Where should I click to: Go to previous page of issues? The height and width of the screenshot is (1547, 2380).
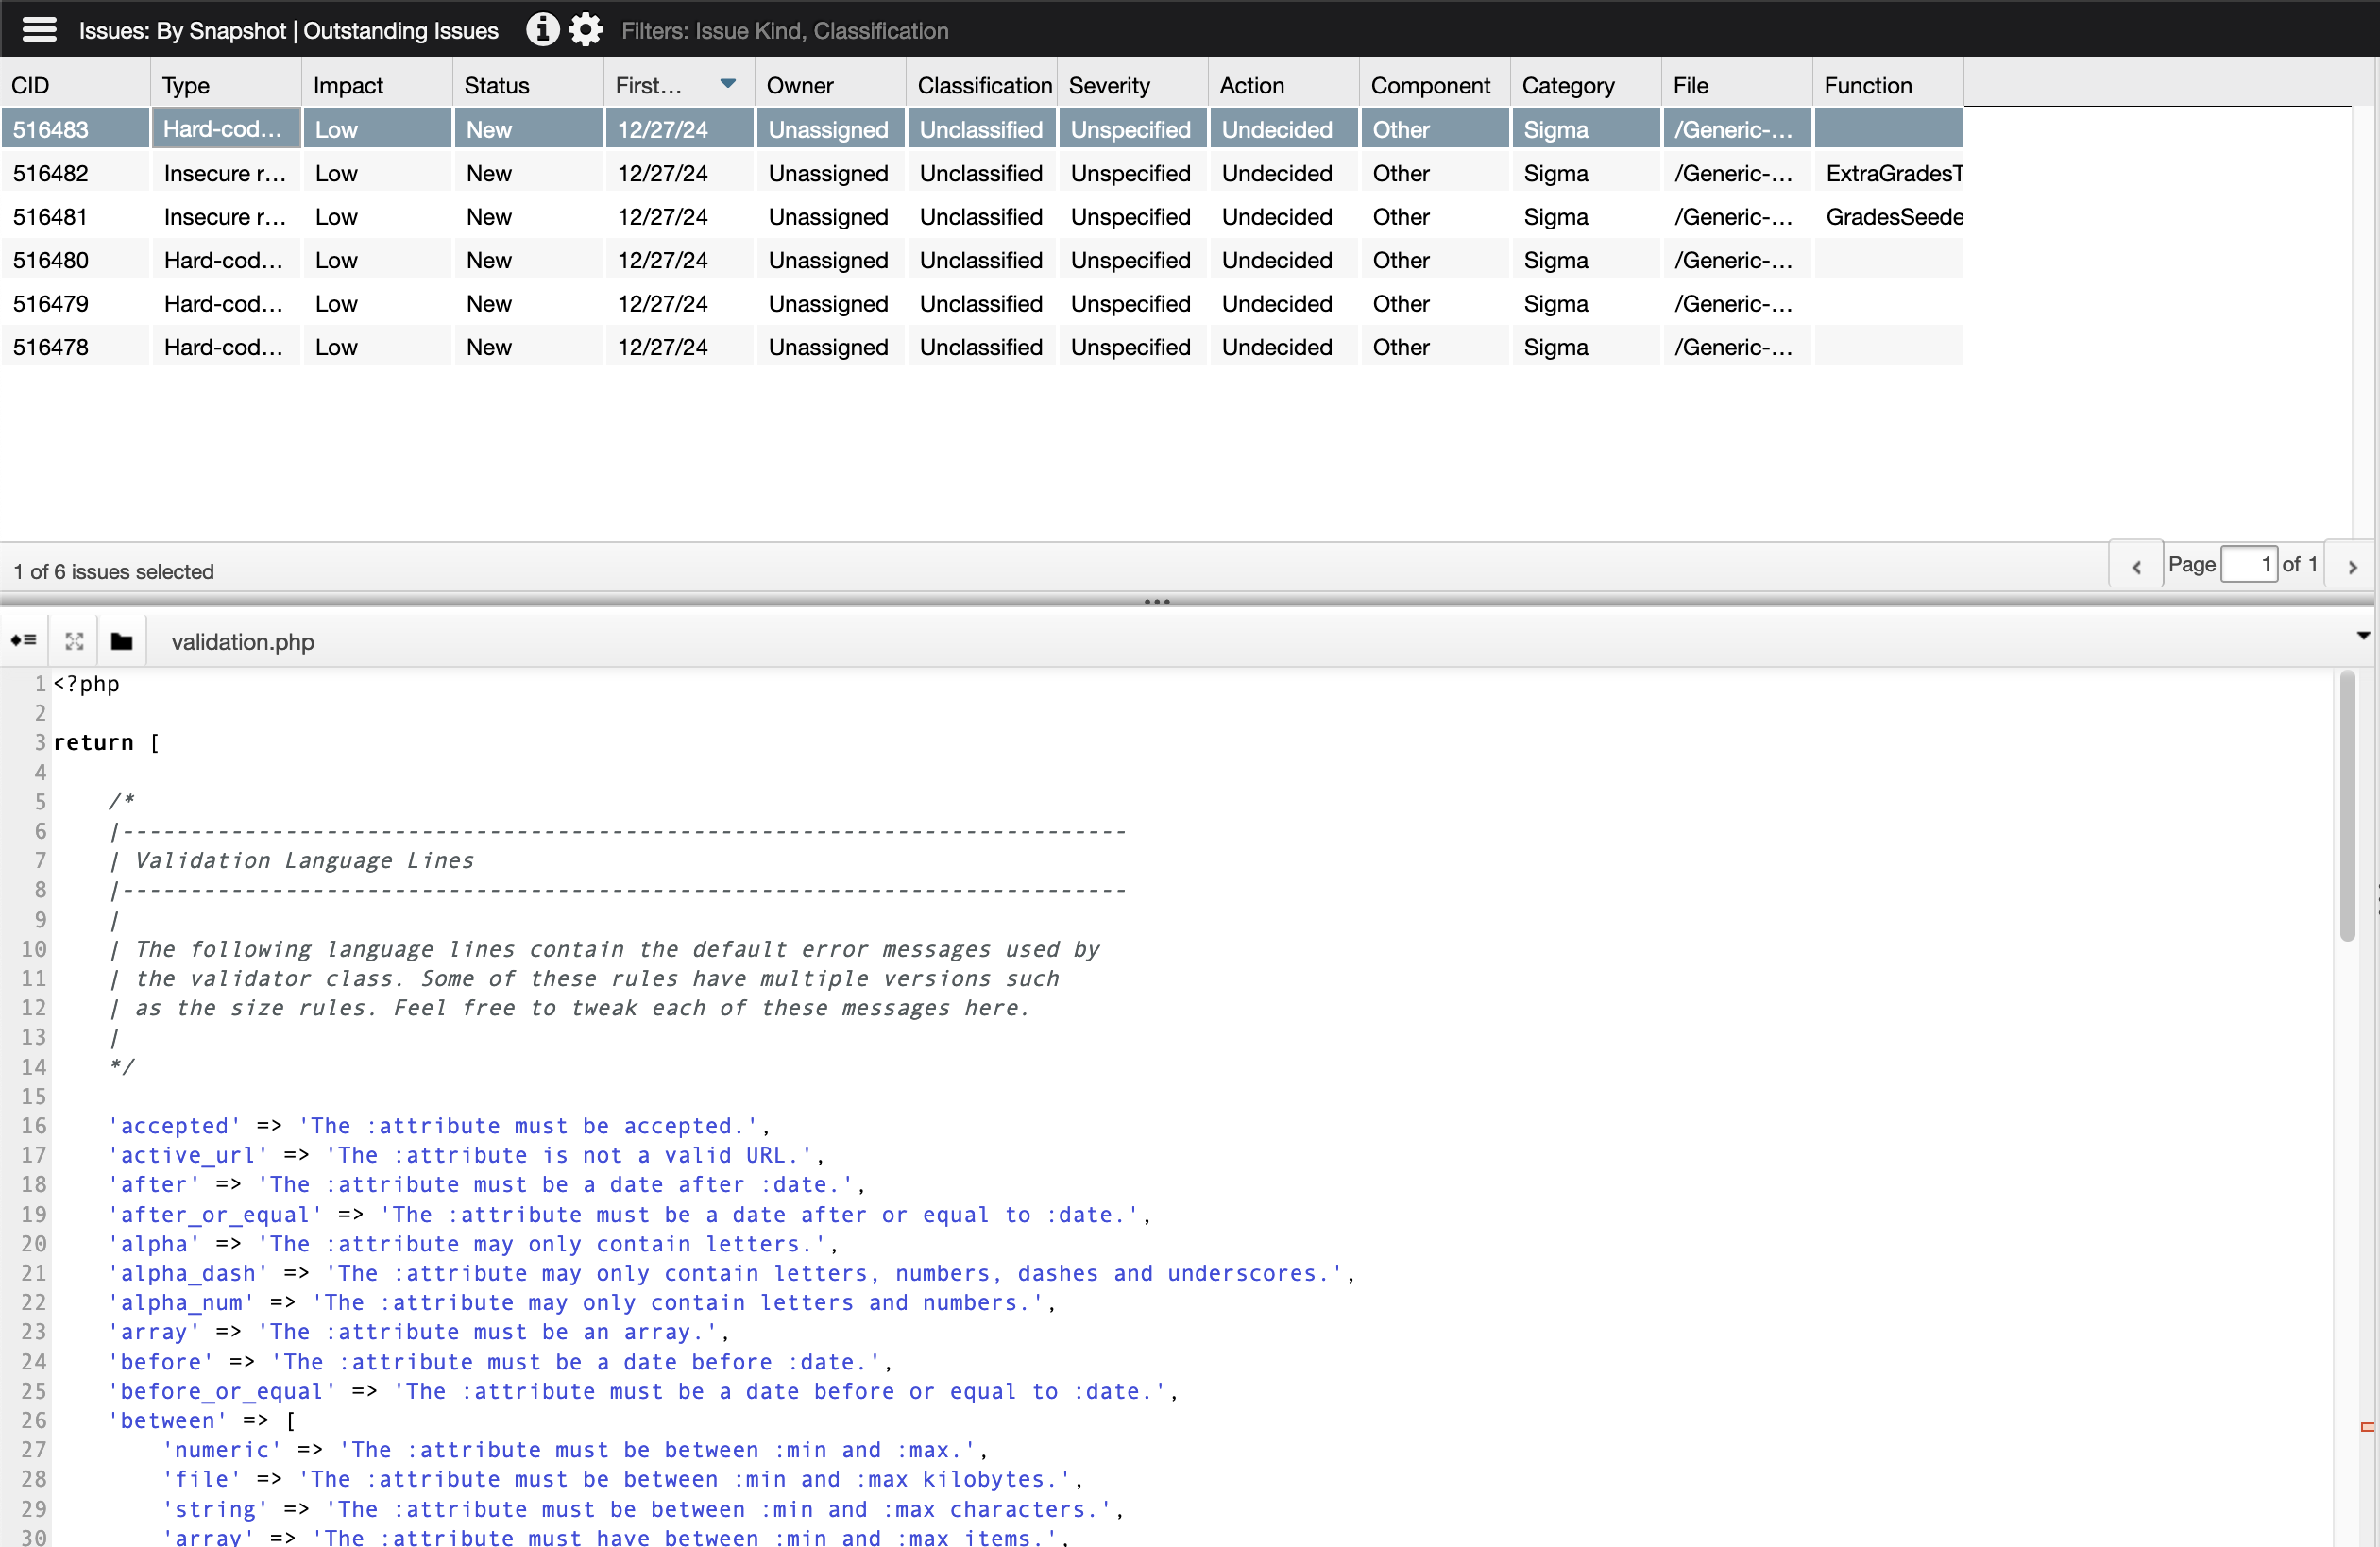point(2136,566)
